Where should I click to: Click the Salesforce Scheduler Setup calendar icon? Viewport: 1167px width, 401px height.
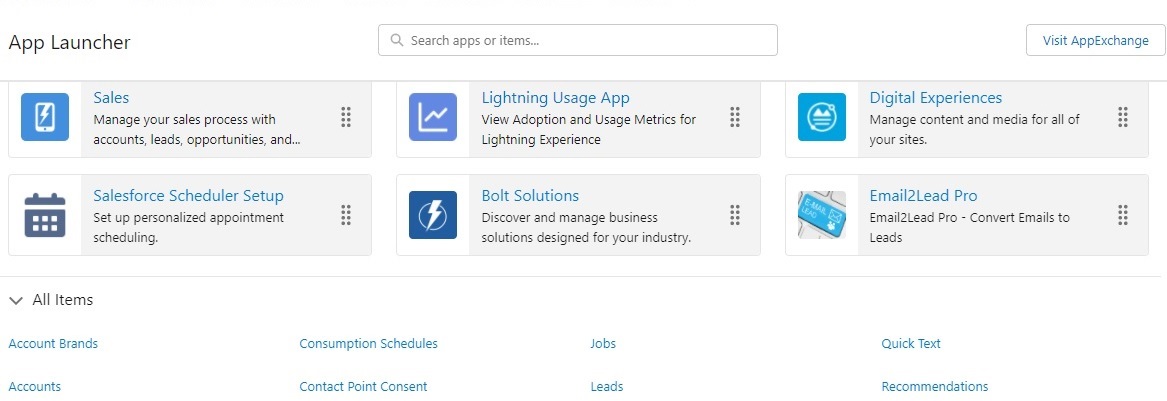(45, 215)
